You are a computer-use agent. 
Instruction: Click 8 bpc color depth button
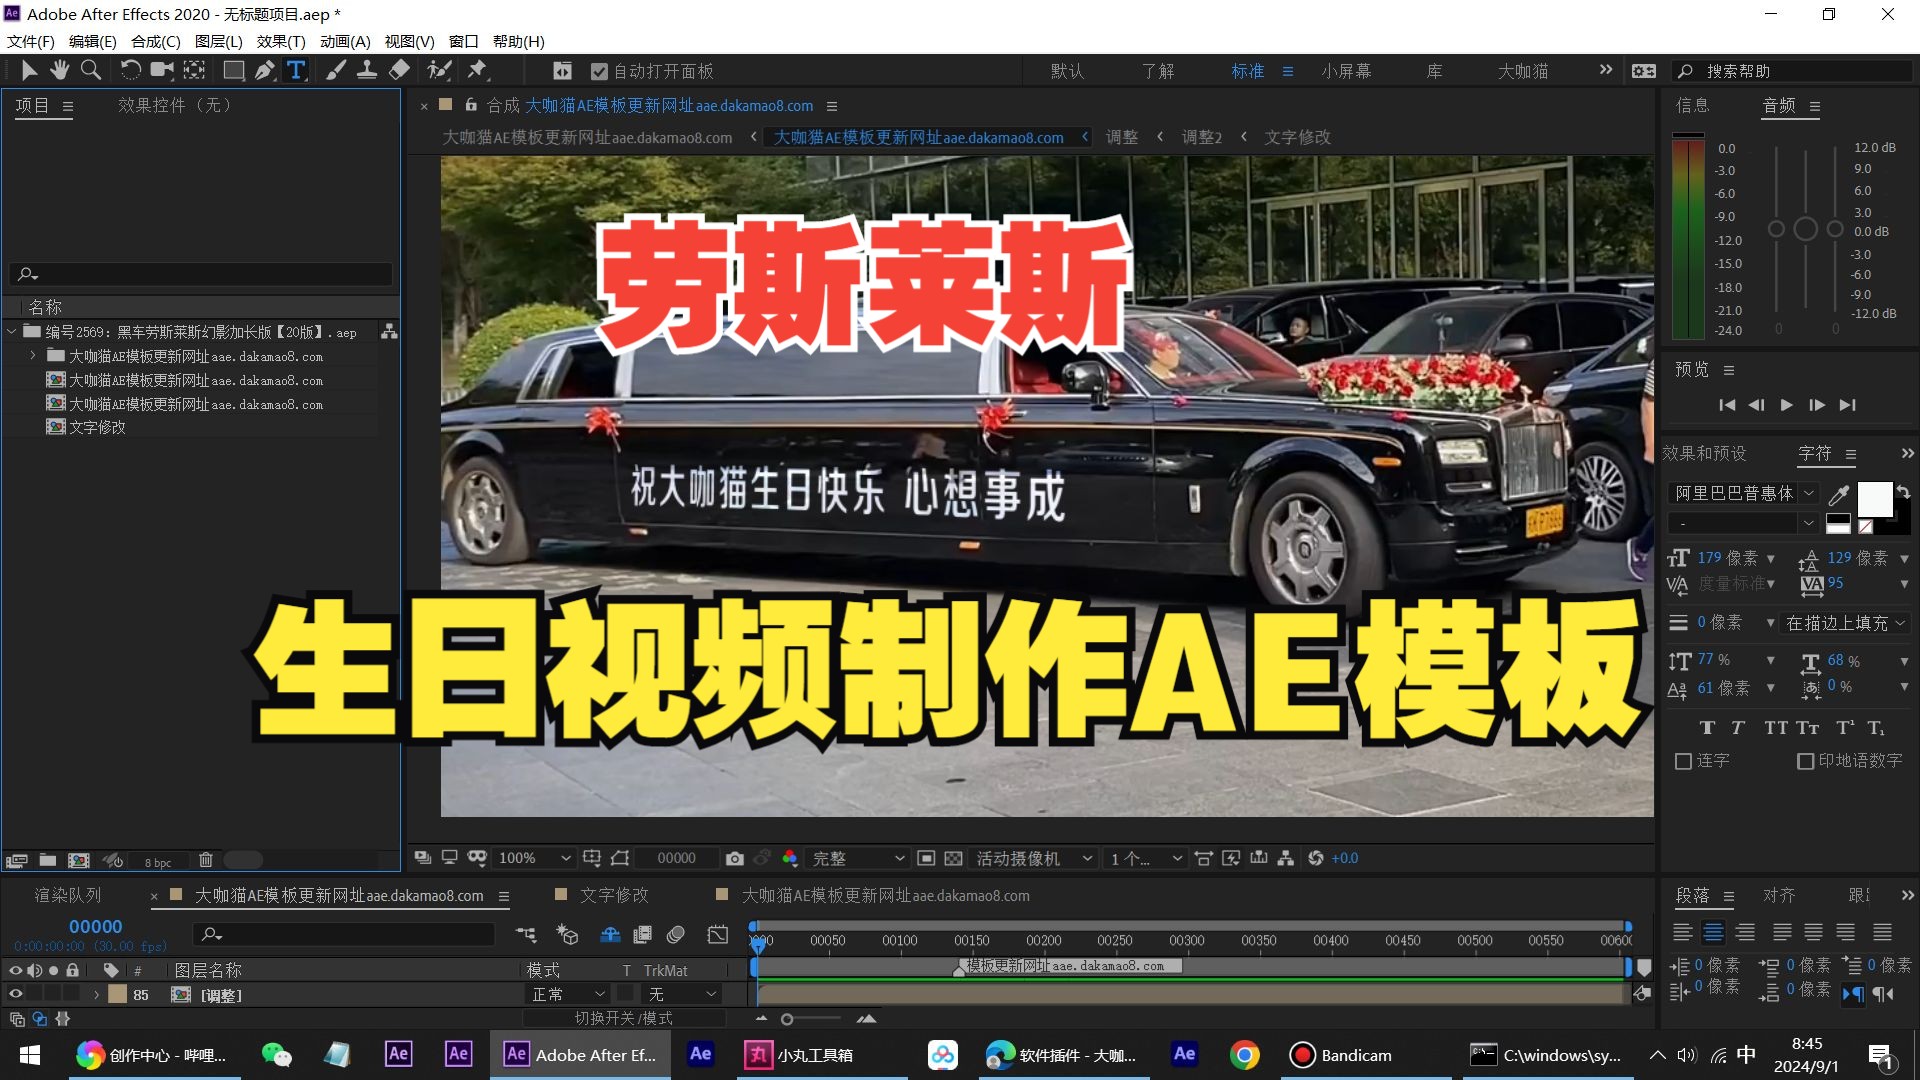tap(158, 862)
